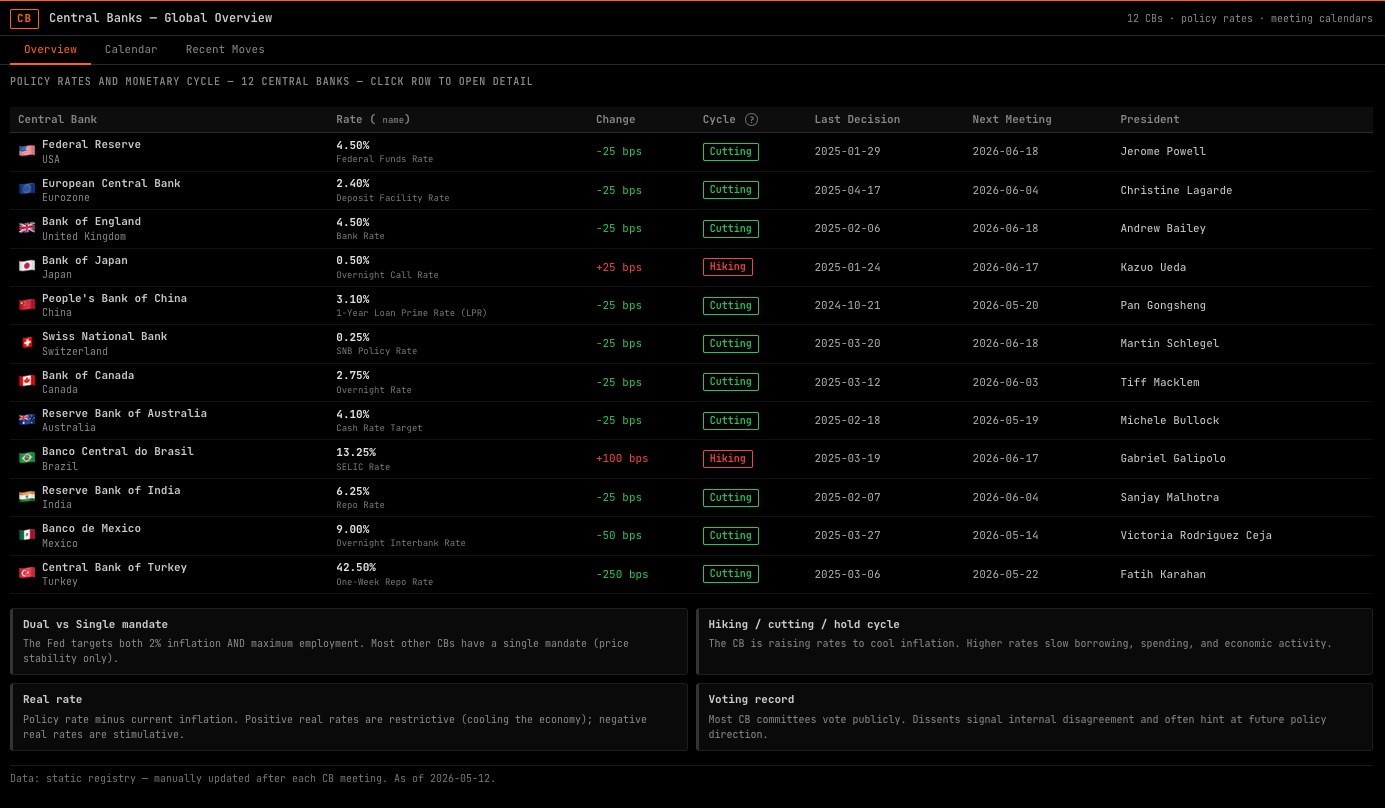Click the Turkey flag icon
The image size is (1385, 808).
pyautogui.click(x=27, y=574)
